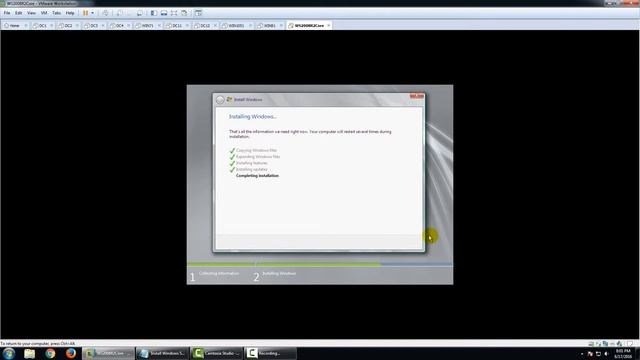
Task: Click the full screen mode icon
Action: point(174,13)
